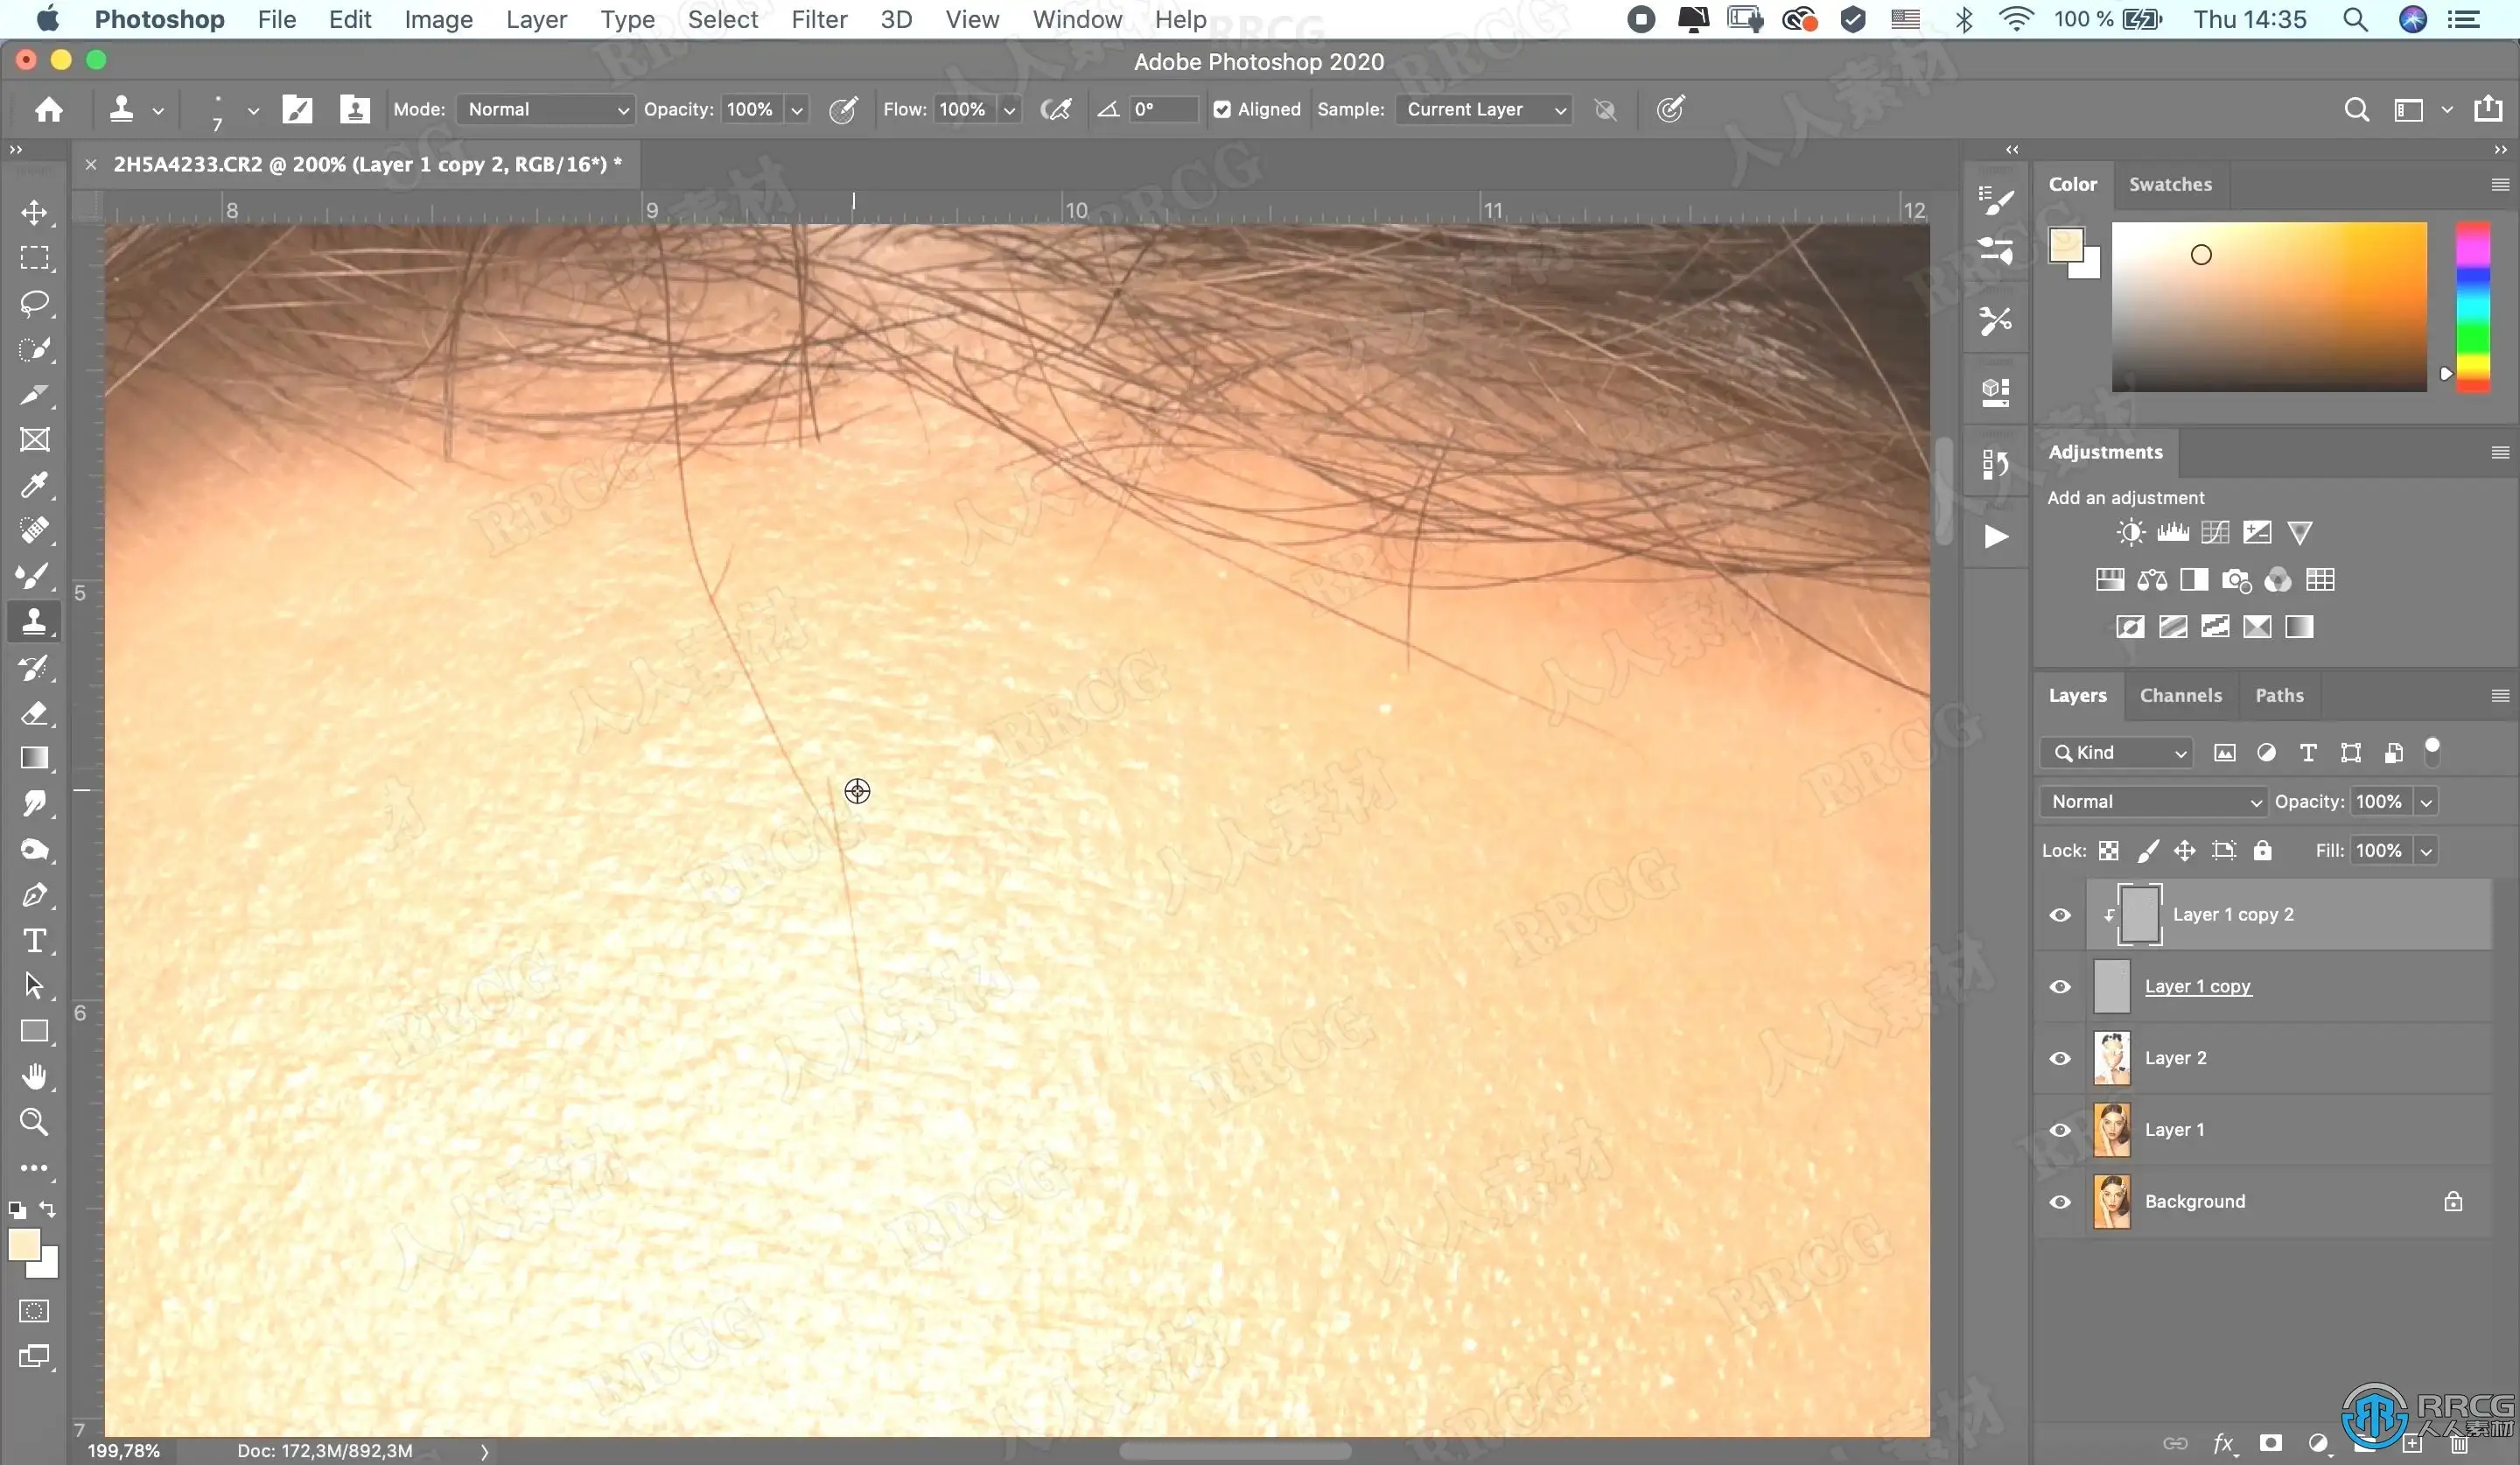Select the Eyedropper tool

pos(34,485)
